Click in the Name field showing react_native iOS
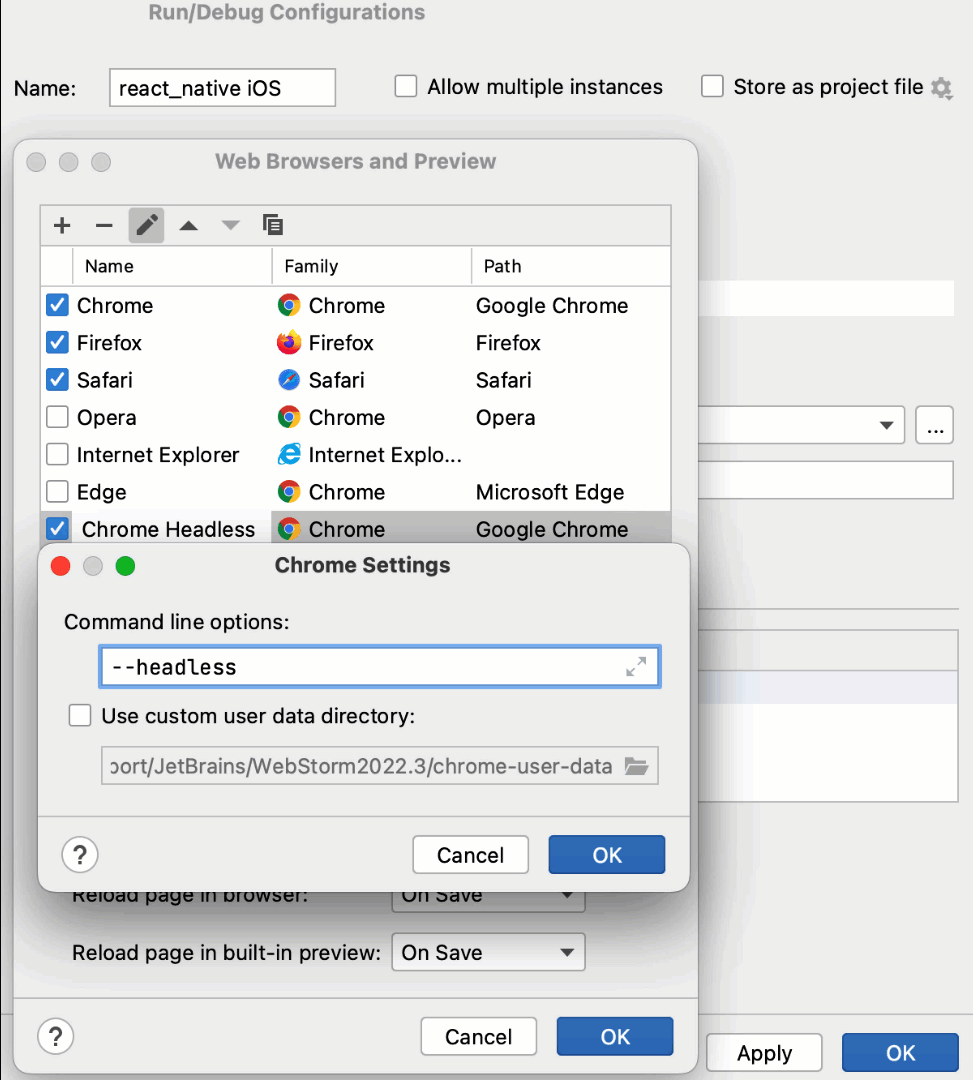973x1080 pixels. click(221, 88)
